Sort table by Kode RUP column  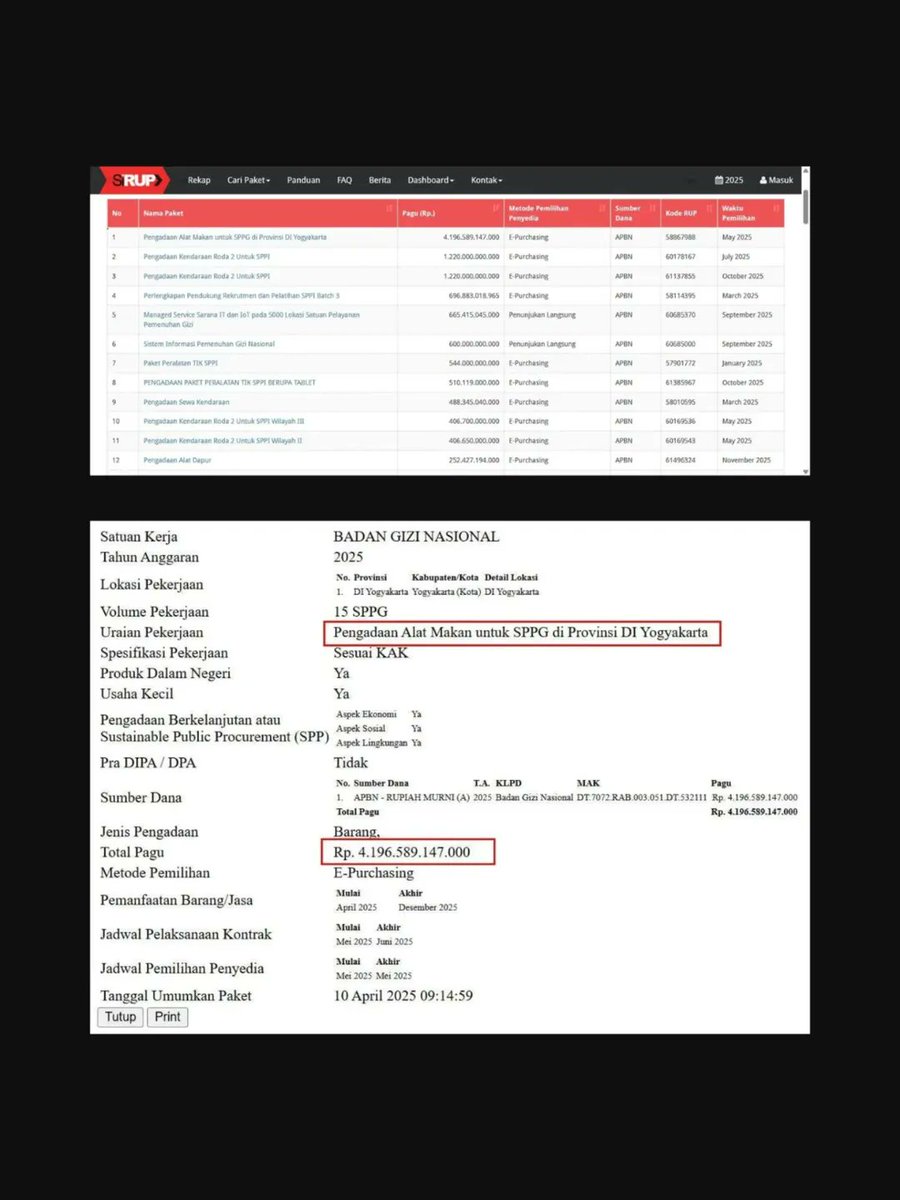[x=689, y=213]
